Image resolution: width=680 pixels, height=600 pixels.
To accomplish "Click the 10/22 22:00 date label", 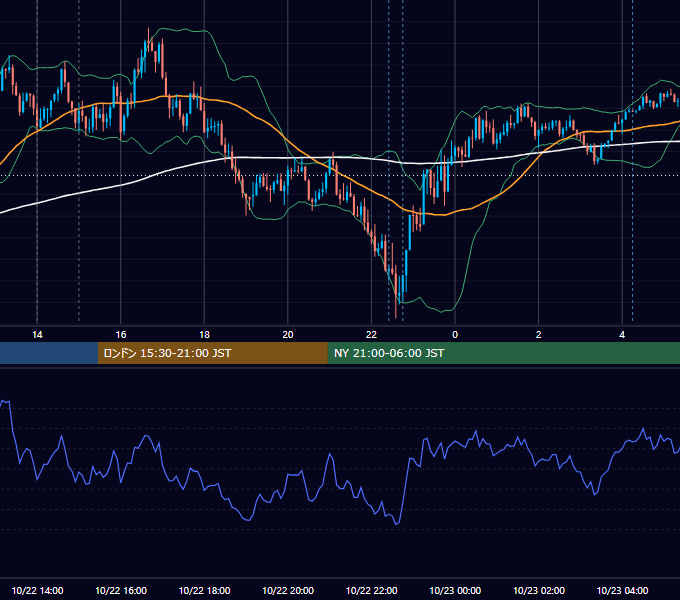I will coord(372,590).
